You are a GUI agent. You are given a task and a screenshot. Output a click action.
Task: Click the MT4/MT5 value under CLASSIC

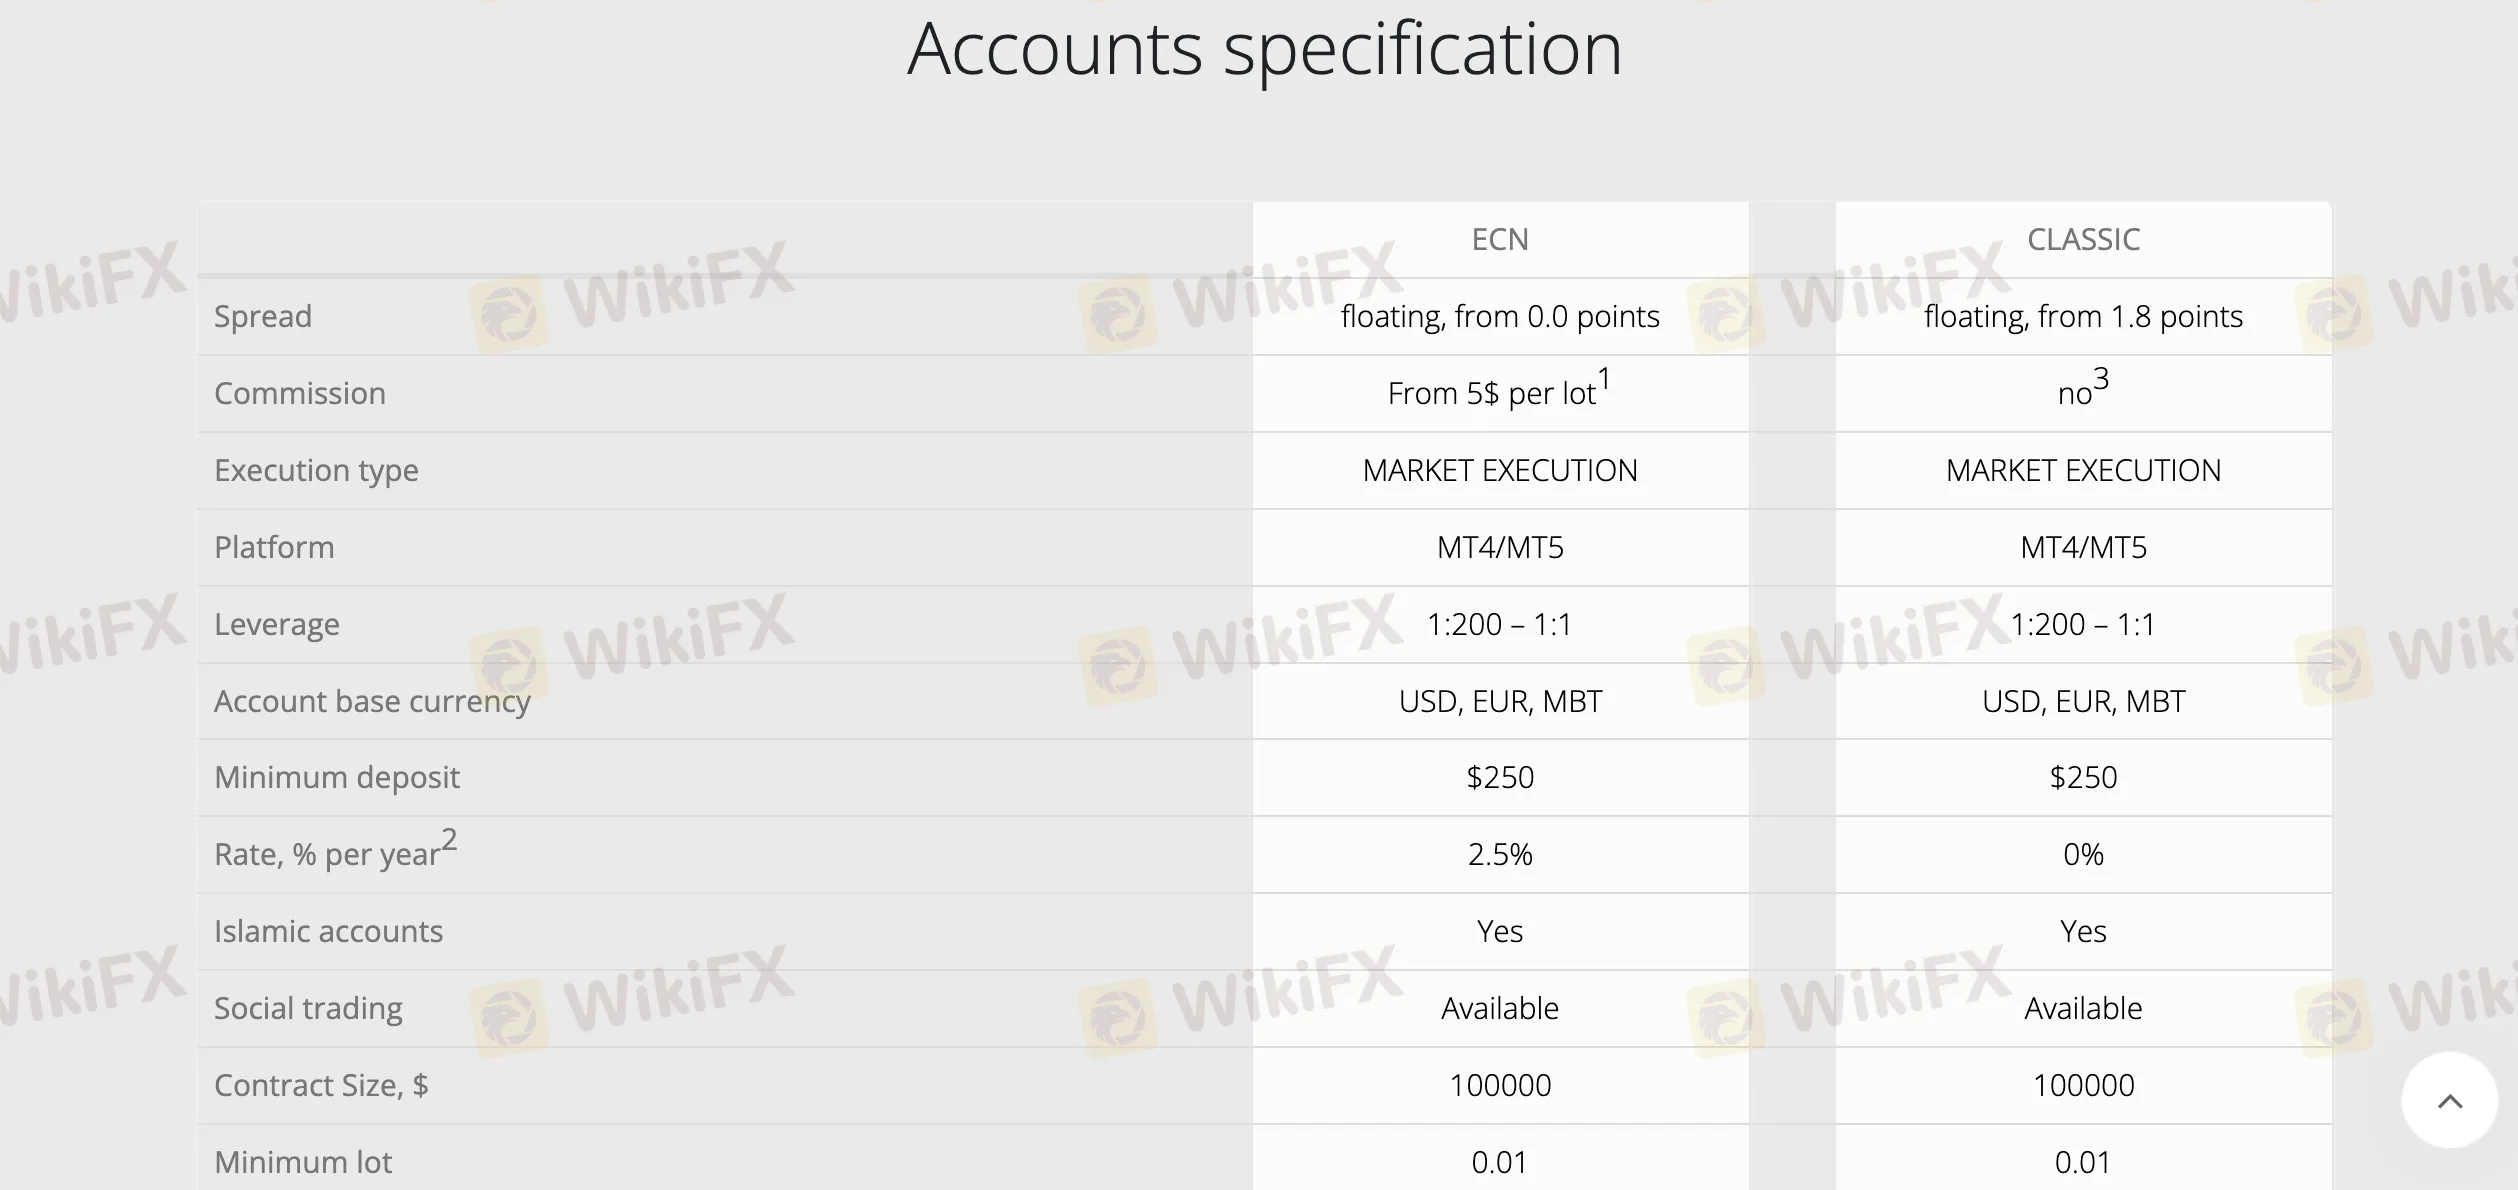[2083, 547]
